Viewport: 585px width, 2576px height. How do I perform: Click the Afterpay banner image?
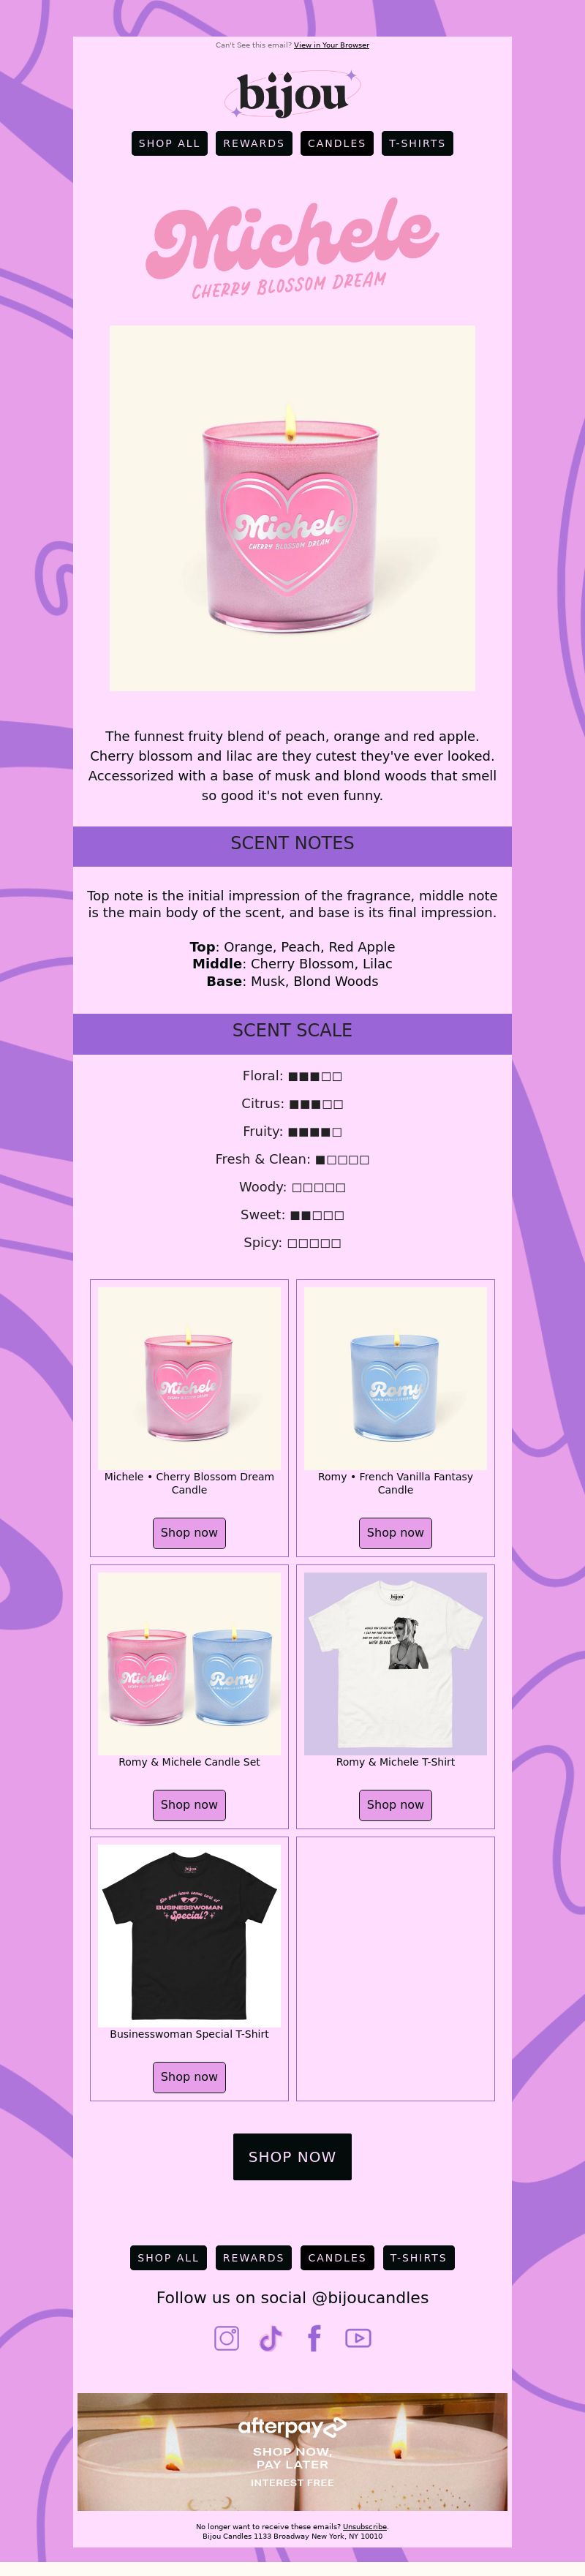292,2452
